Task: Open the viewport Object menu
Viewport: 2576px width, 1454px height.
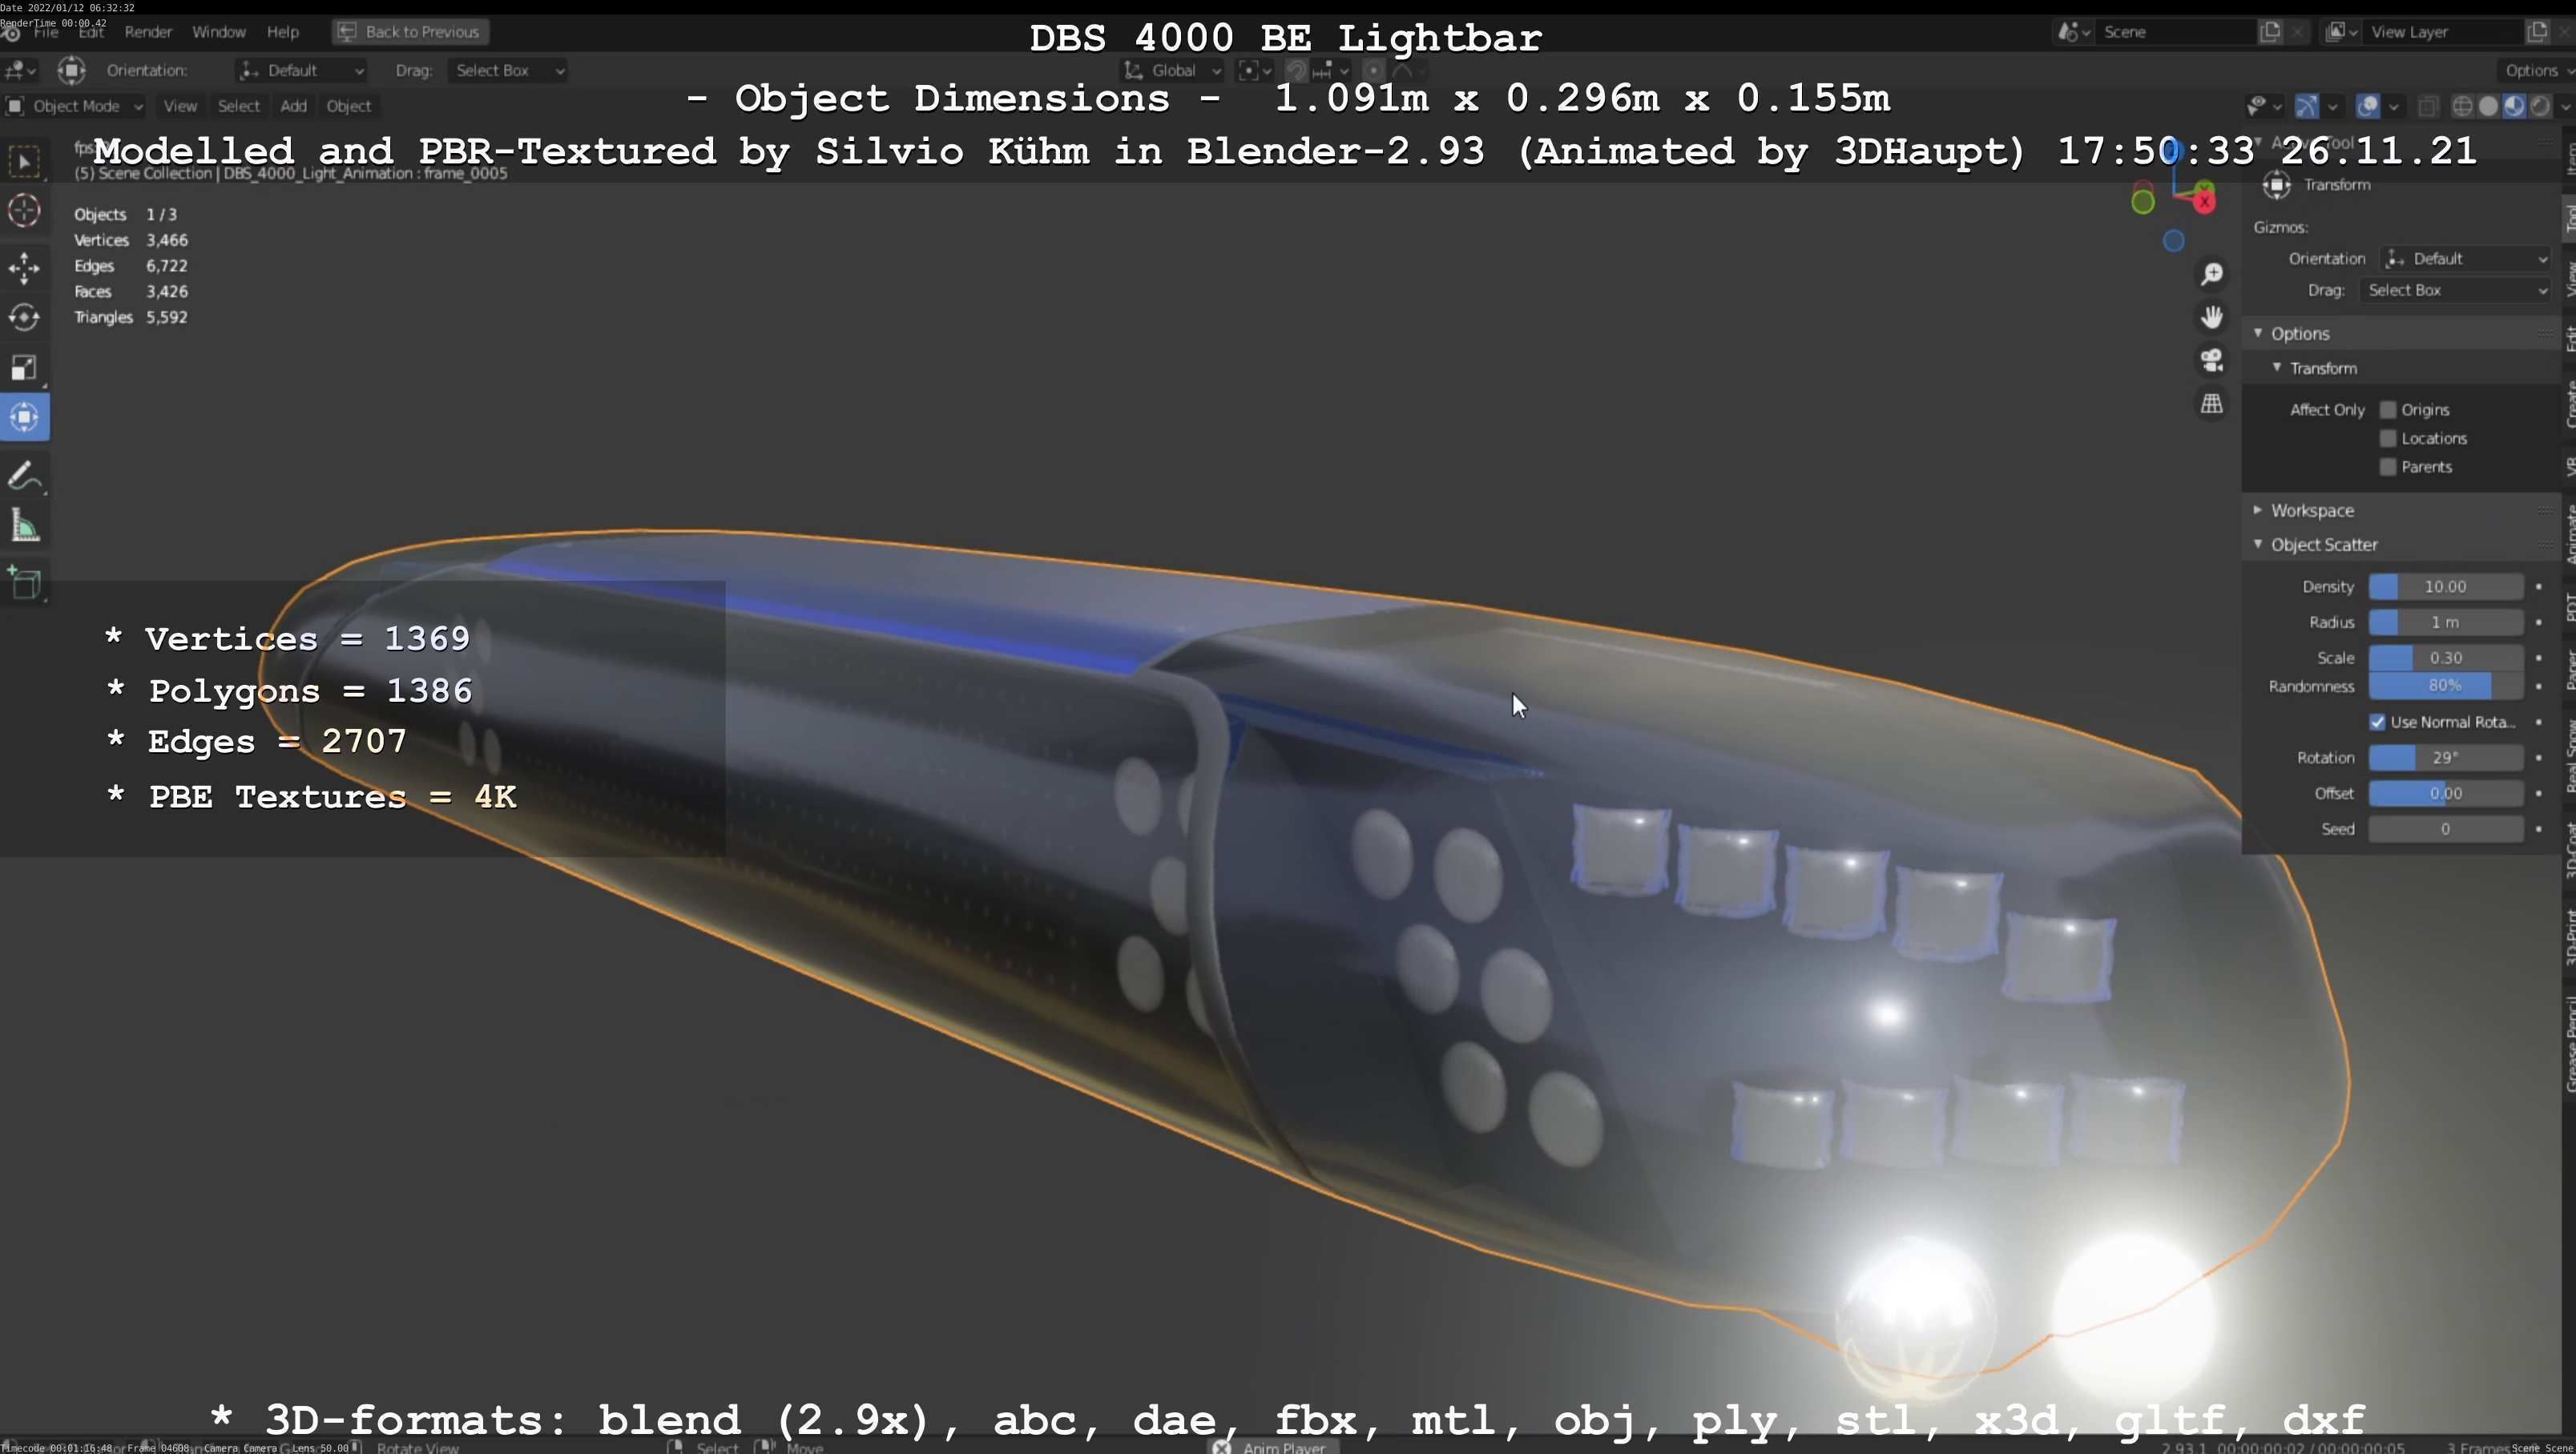Action: pos(348,106)
